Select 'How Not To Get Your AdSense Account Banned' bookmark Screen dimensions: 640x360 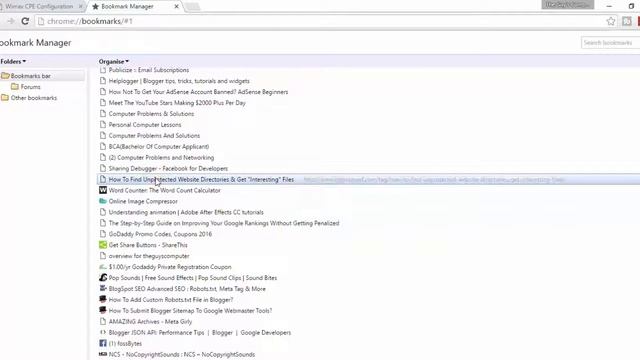(x=198, y=92)
